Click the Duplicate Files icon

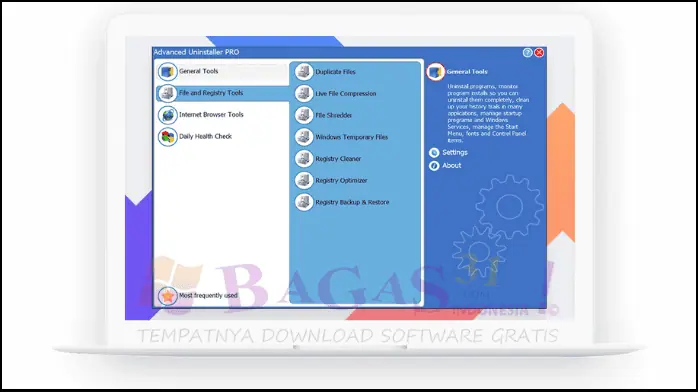[304, 72]
